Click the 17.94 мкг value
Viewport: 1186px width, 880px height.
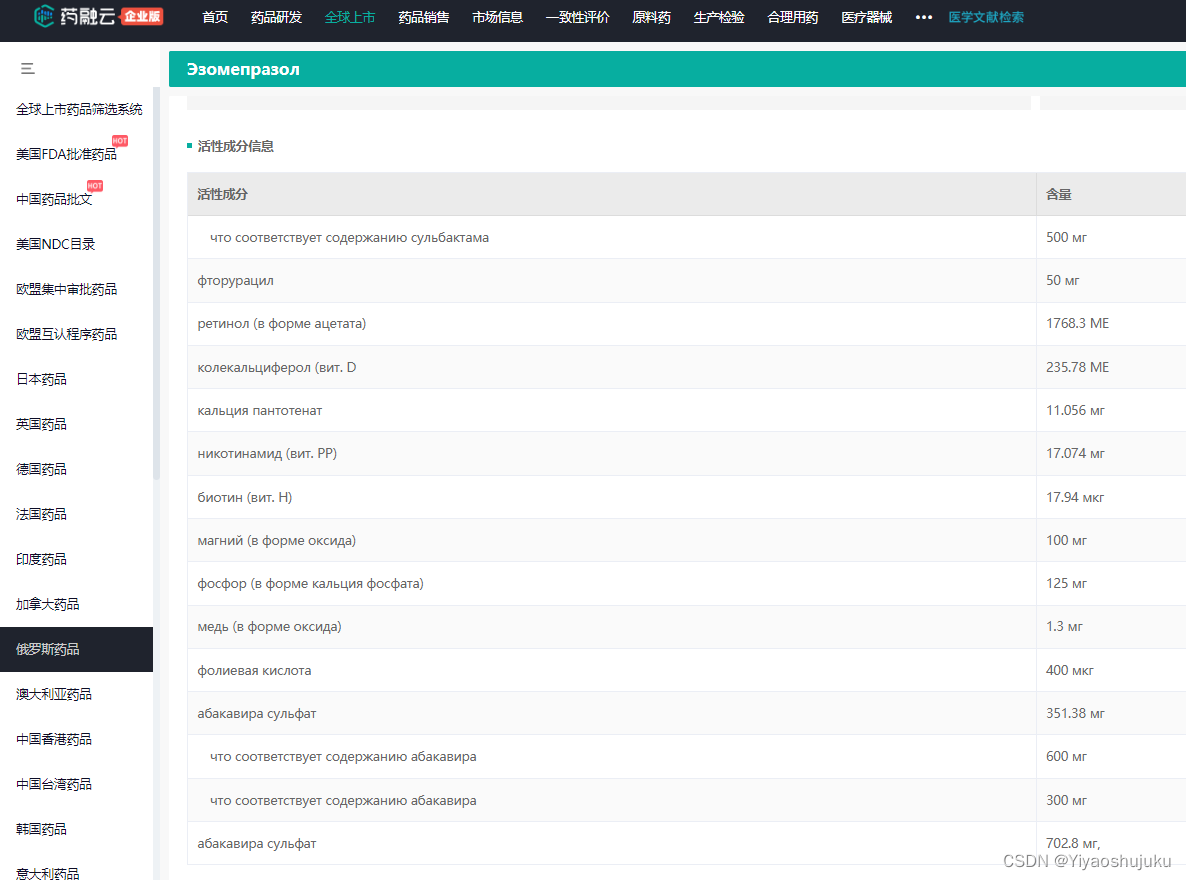[x=1075, y=497]
